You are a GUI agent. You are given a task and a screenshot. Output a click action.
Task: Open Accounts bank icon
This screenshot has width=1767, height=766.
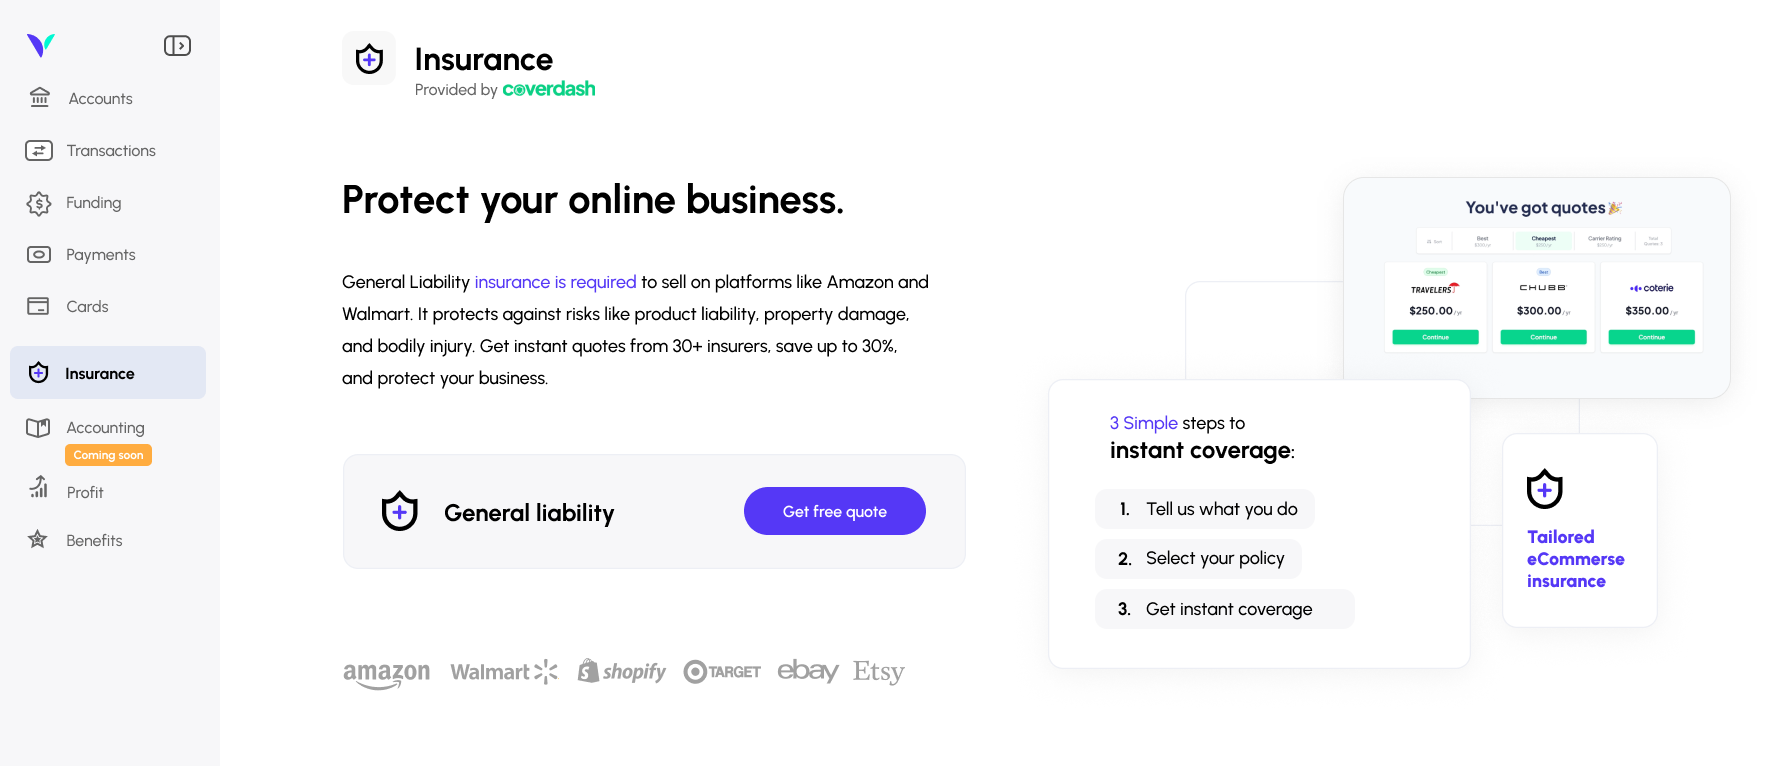[x=40, y=97]
